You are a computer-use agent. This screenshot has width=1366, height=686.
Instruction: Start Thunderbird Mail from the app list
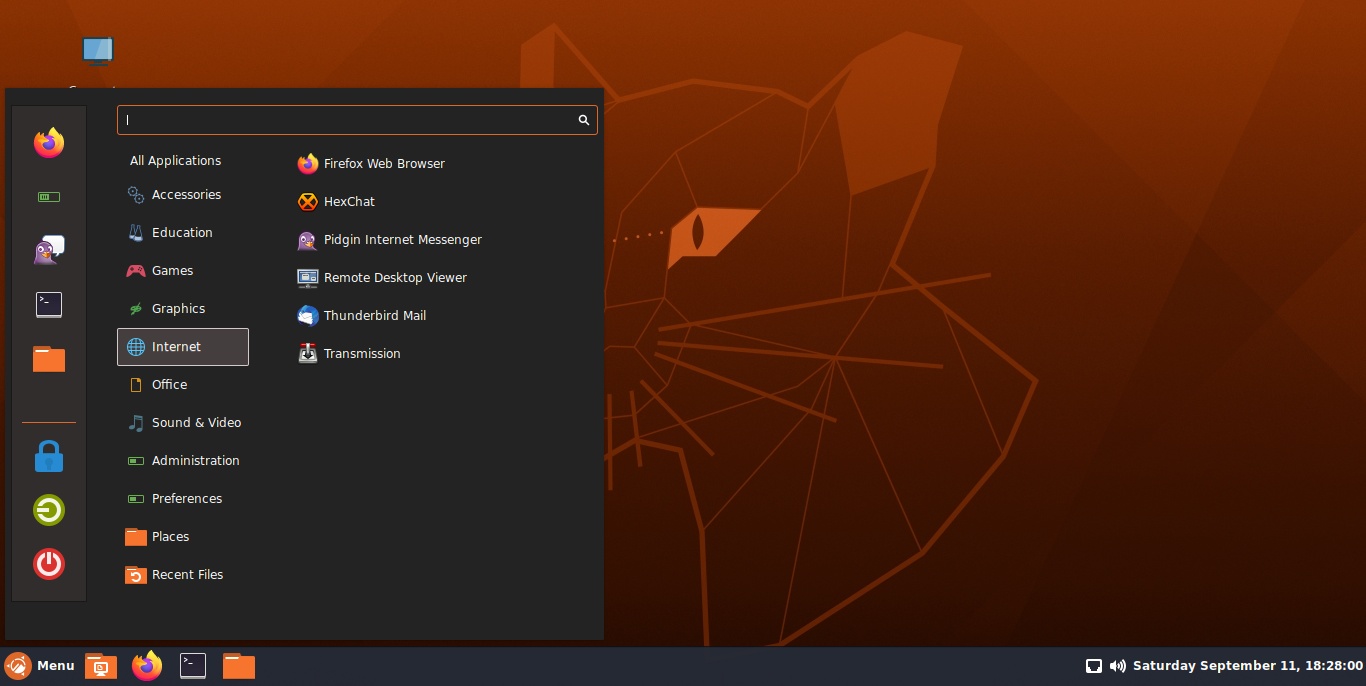374,316
